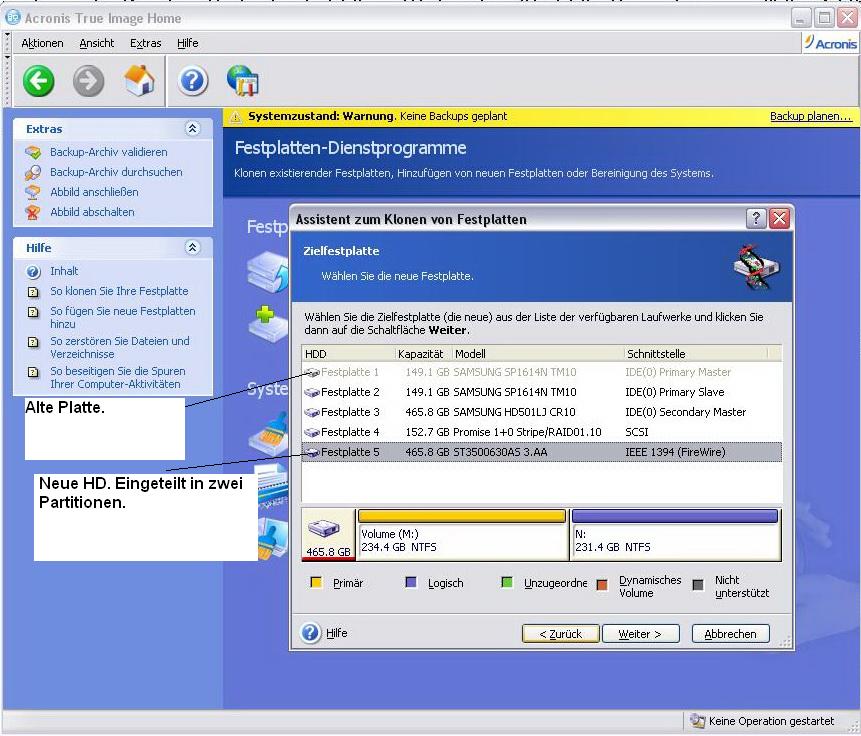Select Festplatte 3 SAMSUNG HD501LJ row
The height and width of the screenshot is (736, 861).
541,412
